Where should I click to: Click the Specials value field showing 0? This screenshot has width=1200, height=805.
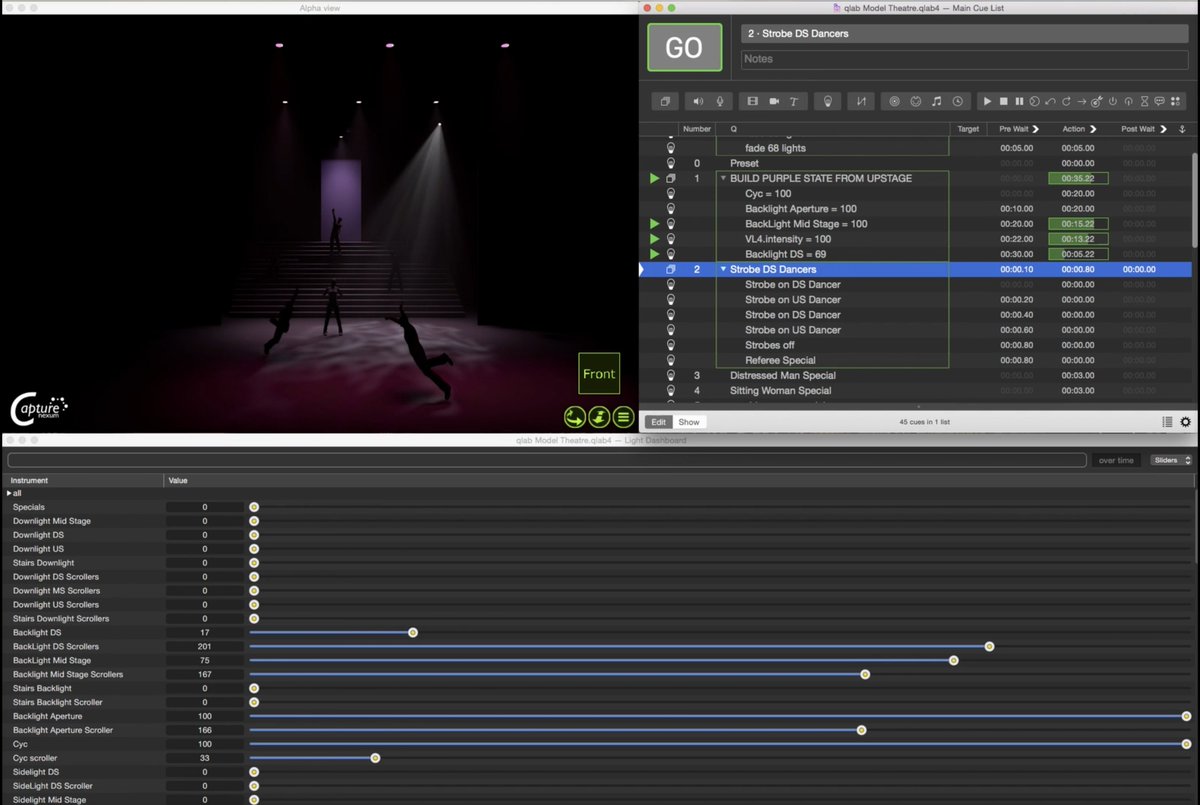coord(205,507)
